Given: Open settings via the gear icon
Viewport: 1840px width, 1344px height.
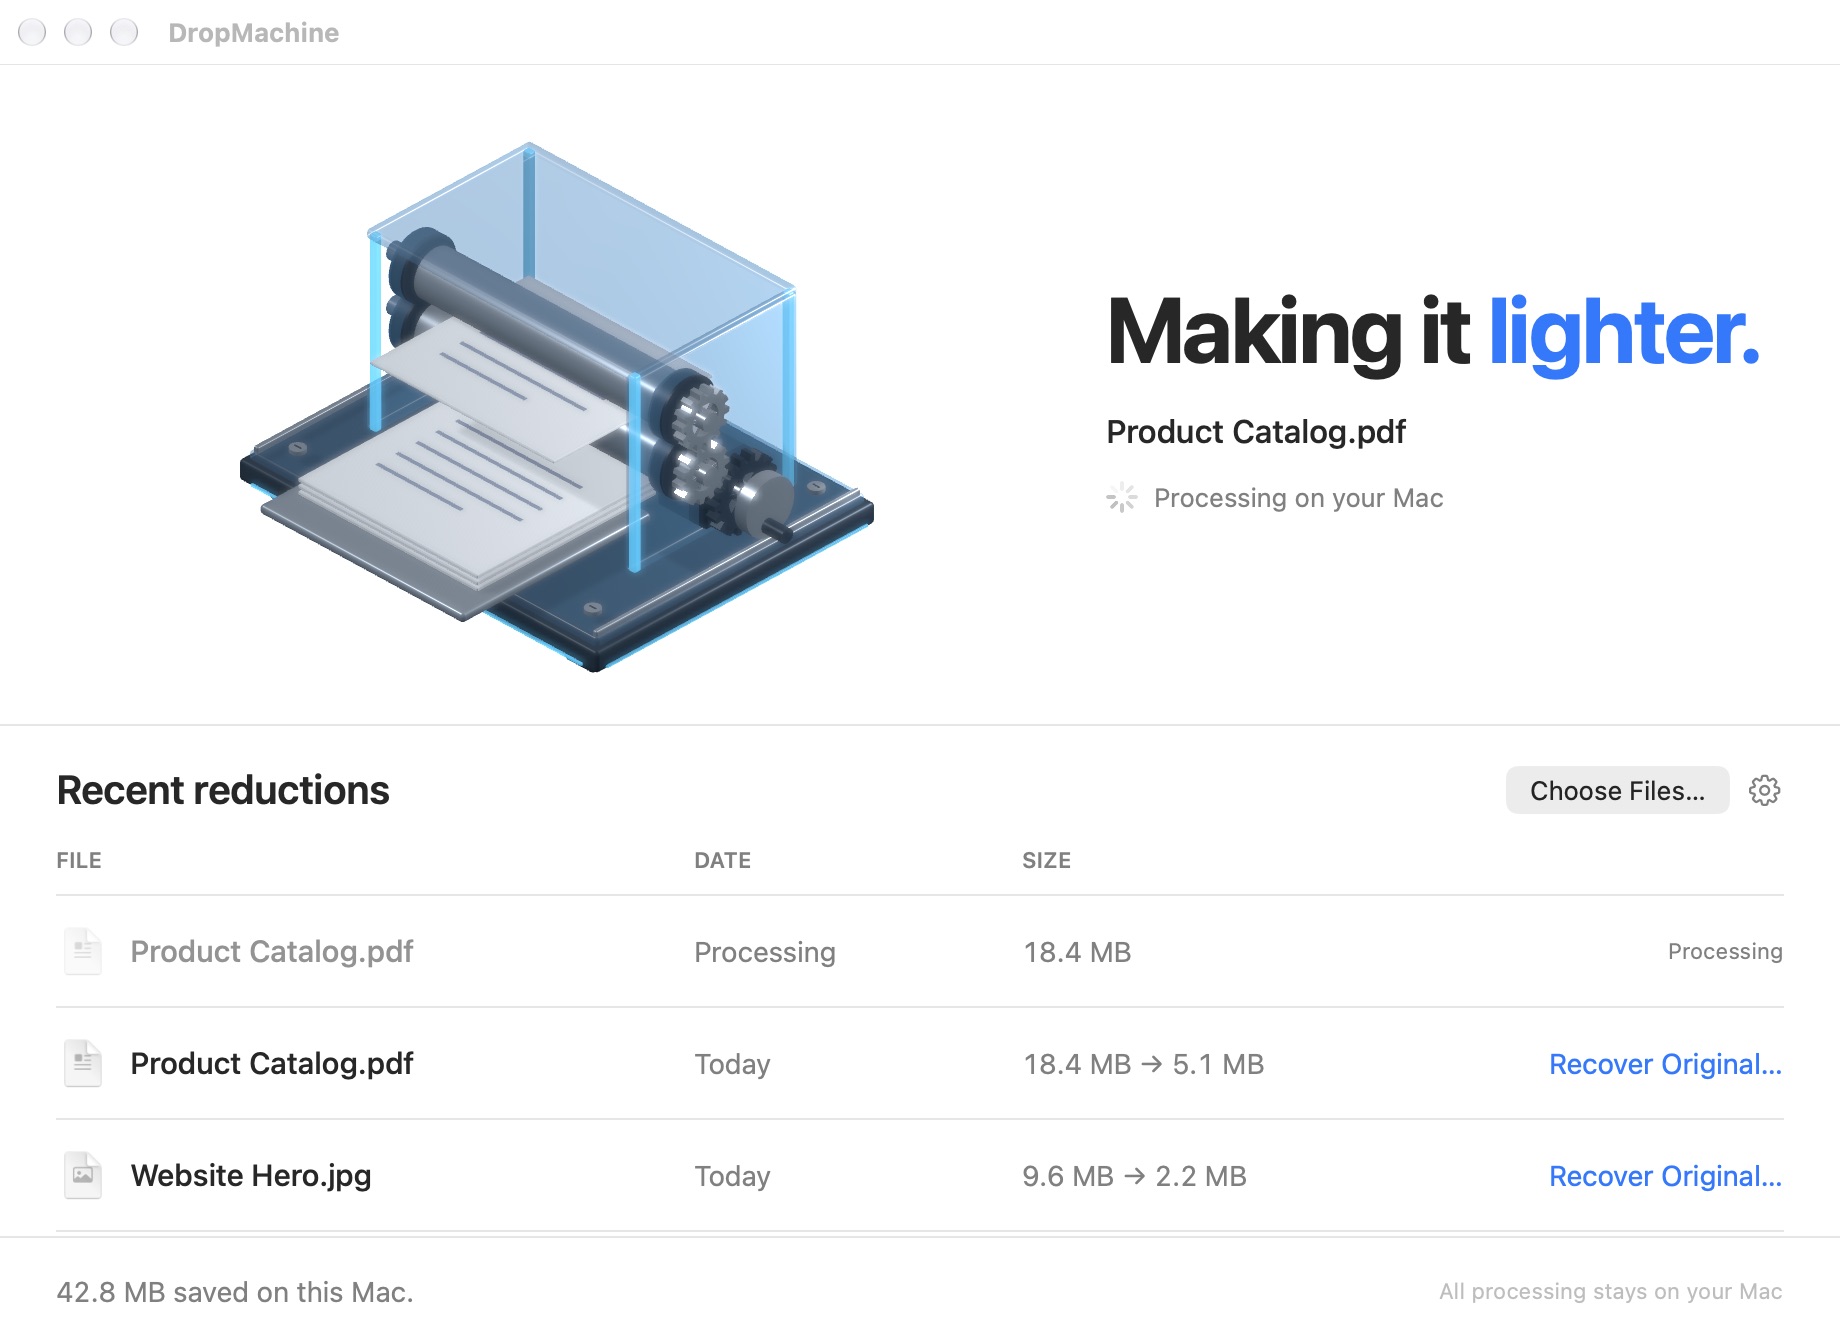Looking at the screenshot, I should tap(1764, 790).
